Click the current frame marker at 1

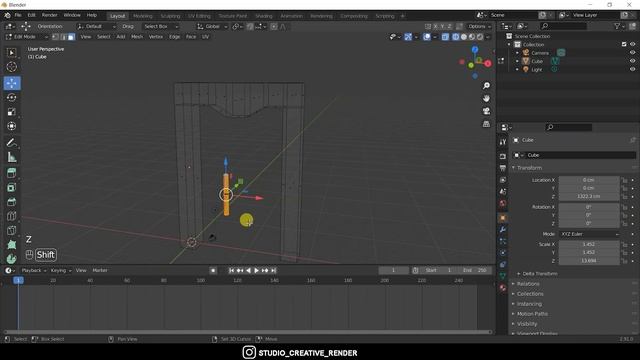pos(18,280)
